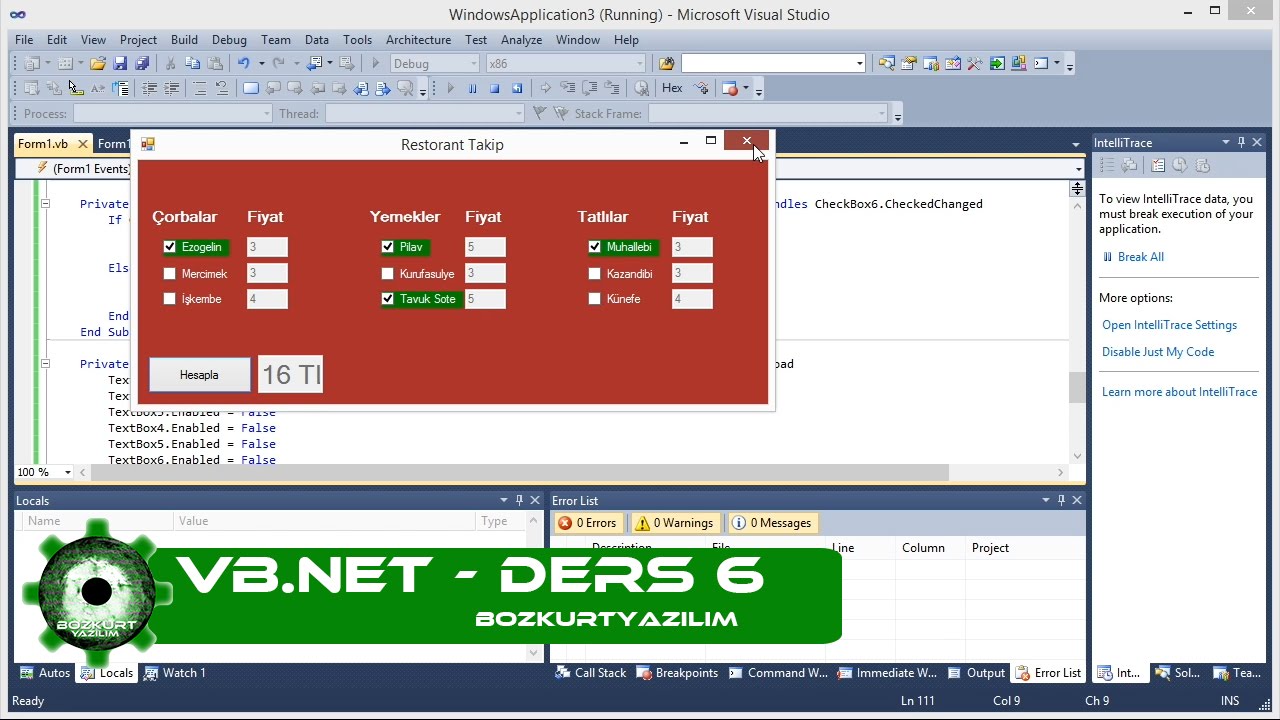Click the Uncomment selected lines icon
This screenshot has height=720, width=1280.
pyautogui.click(x=221, y=88)
